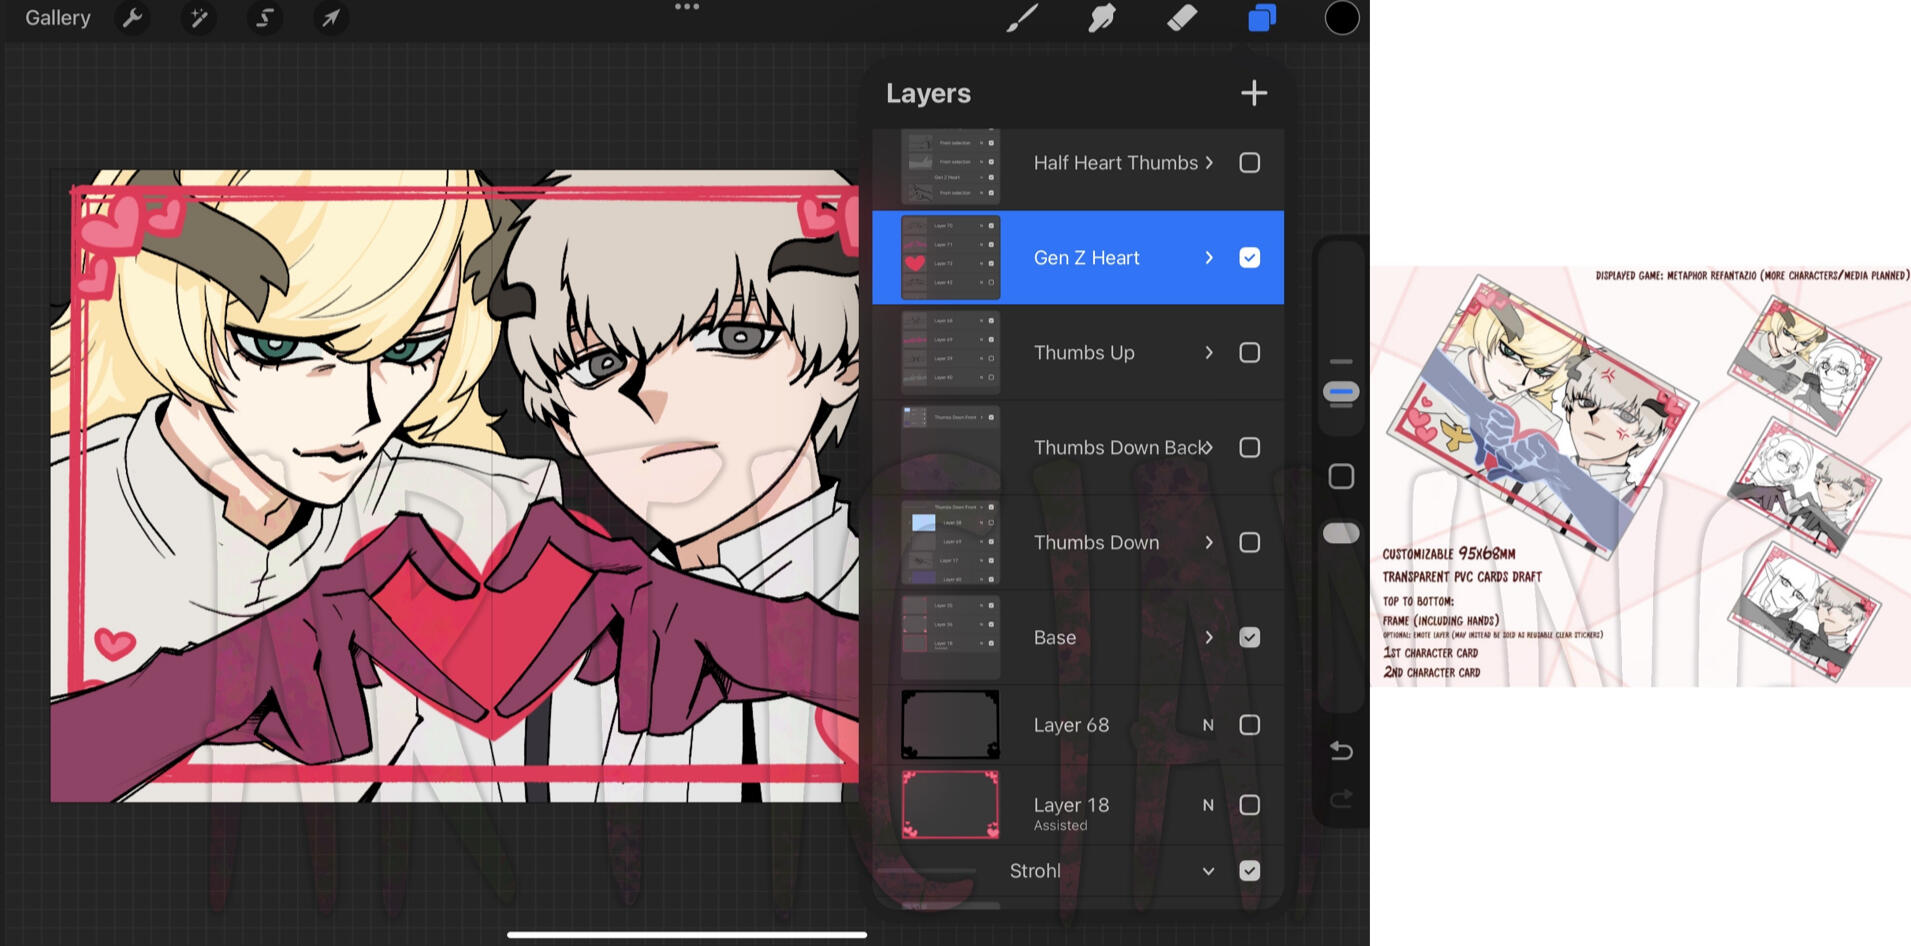
Task: Open the Actions wrench menu
Action: pos(132,18)
